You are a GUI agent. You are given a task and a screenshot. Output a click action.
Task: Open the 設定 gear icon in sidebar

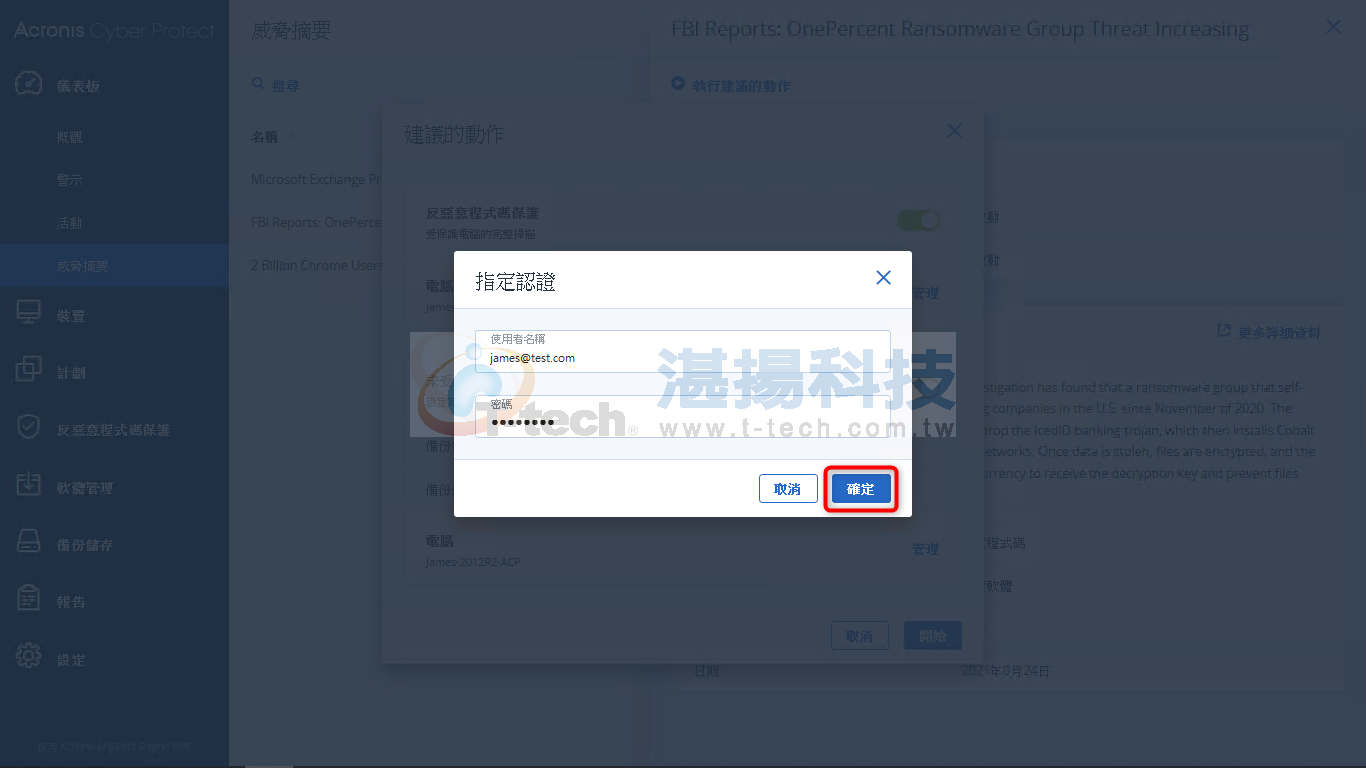click(29, 658)
